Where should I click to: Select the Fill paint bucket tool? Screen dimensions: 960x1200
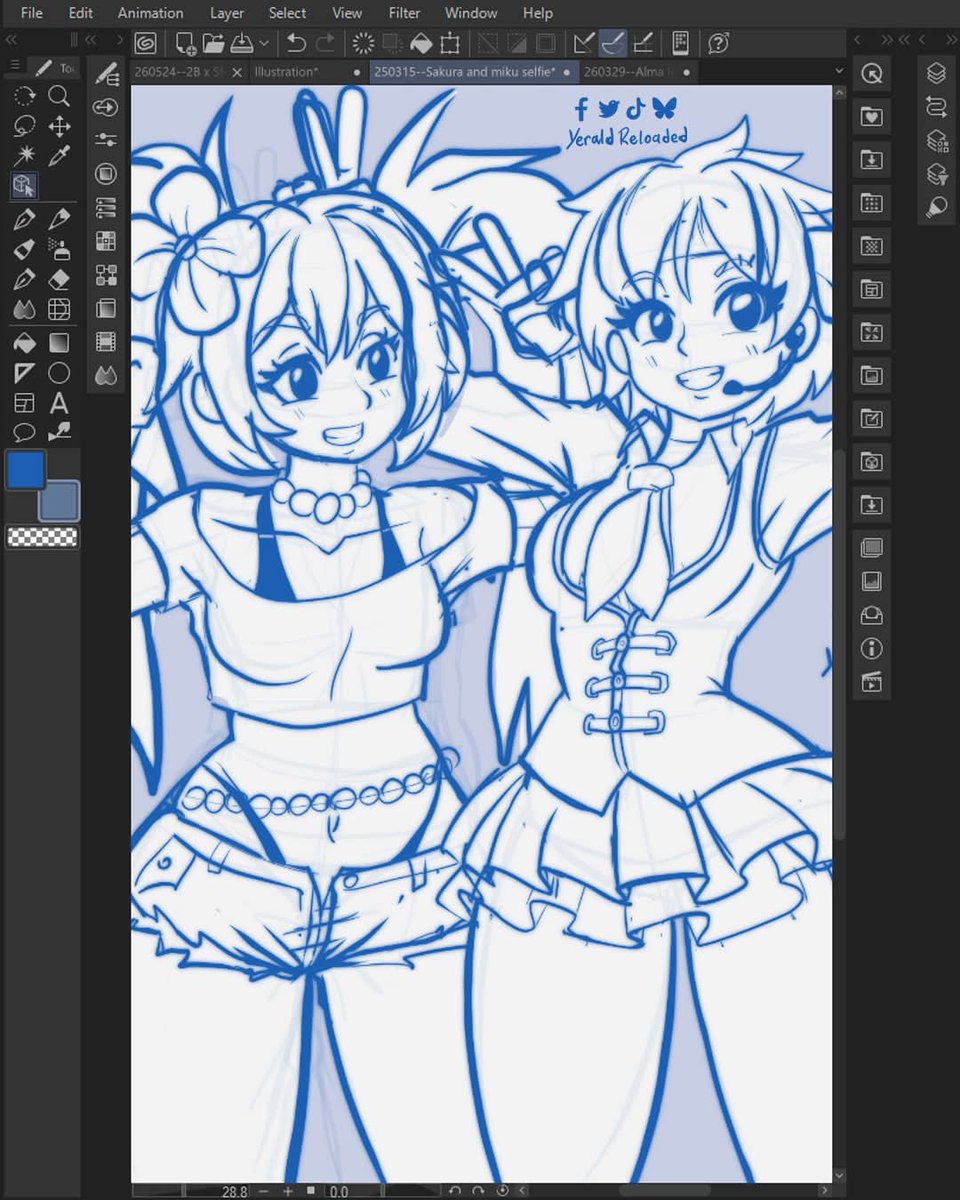pos(25,343)
